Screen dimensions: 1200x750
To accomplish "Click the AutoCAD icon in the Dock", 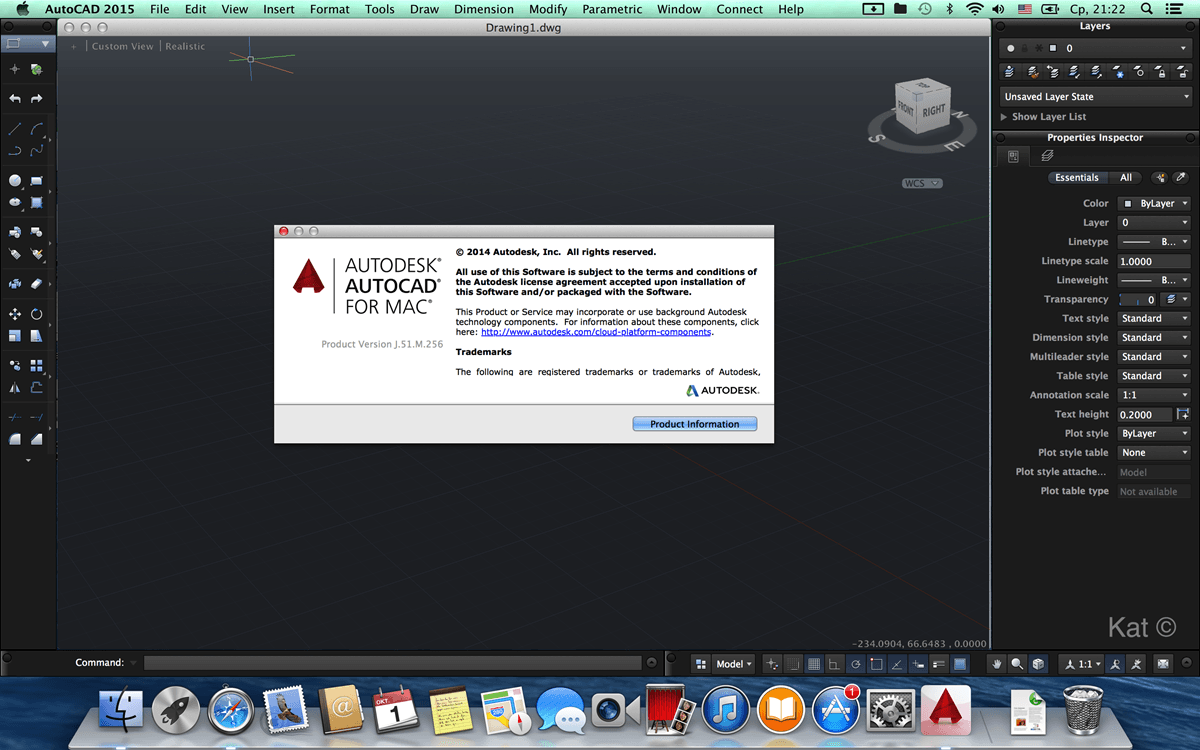I will pyautogui.click(x=946, y=709).
